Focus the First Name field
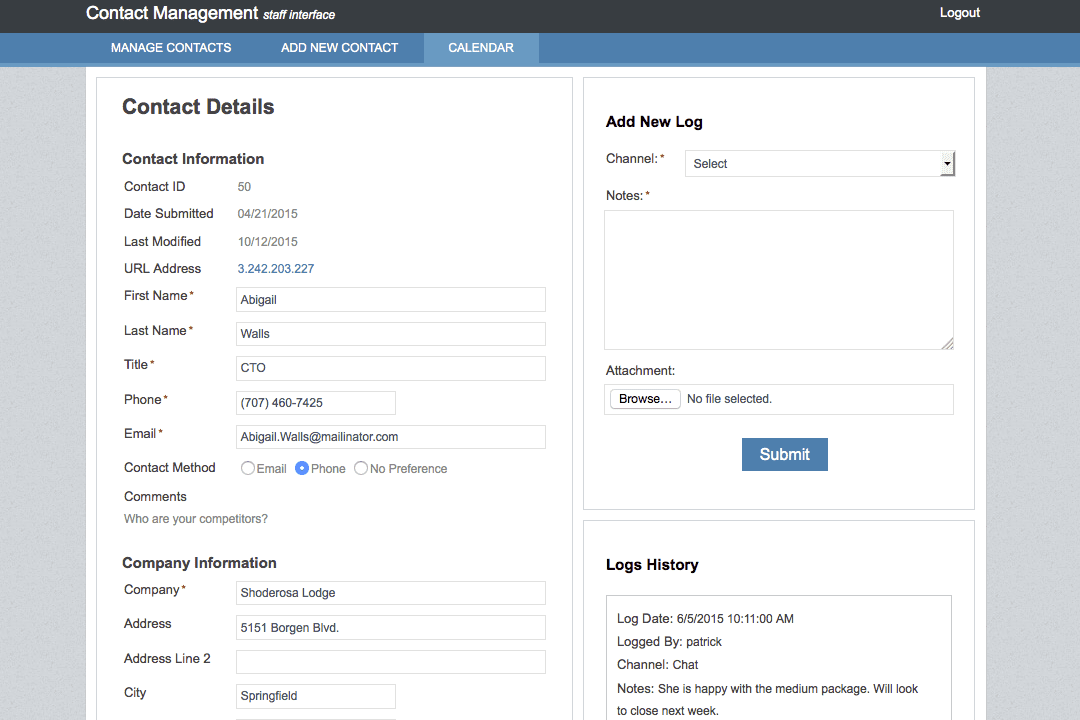The height and width of the screenshot is (720, 1080). 391,300
